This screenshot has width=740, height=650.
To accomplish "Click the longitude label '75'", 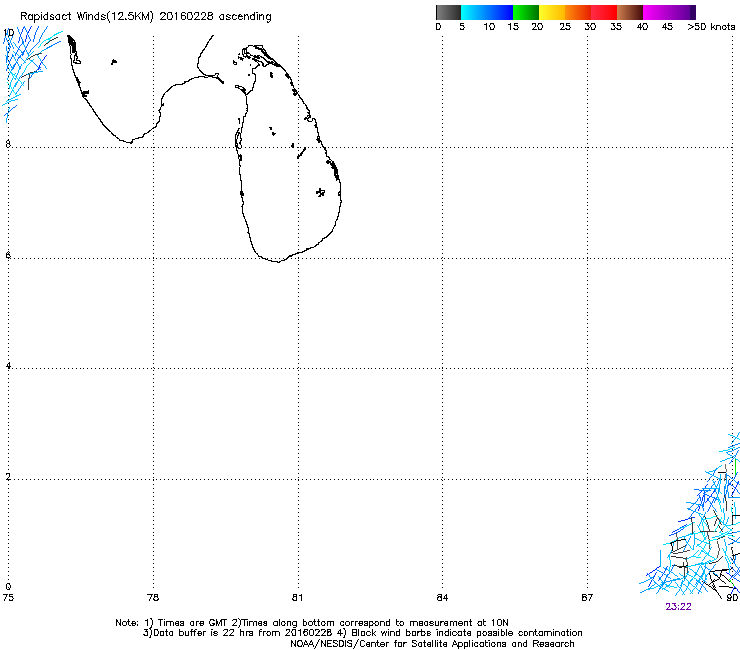I will tap(8, 598).
